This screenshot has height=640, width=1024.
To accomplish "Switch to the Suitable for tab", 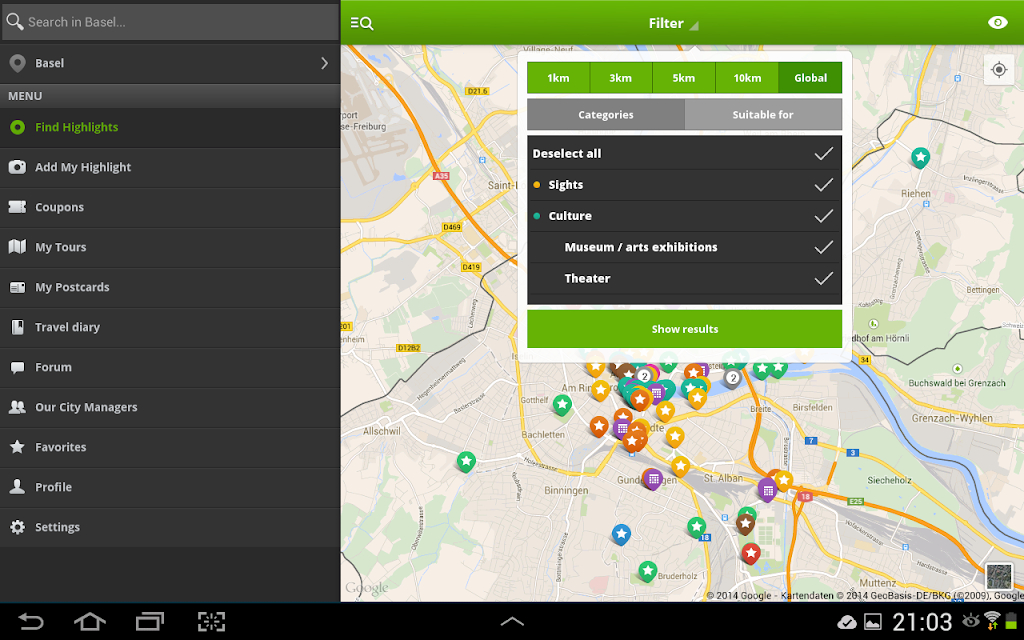I will click(x=763, y=114).
